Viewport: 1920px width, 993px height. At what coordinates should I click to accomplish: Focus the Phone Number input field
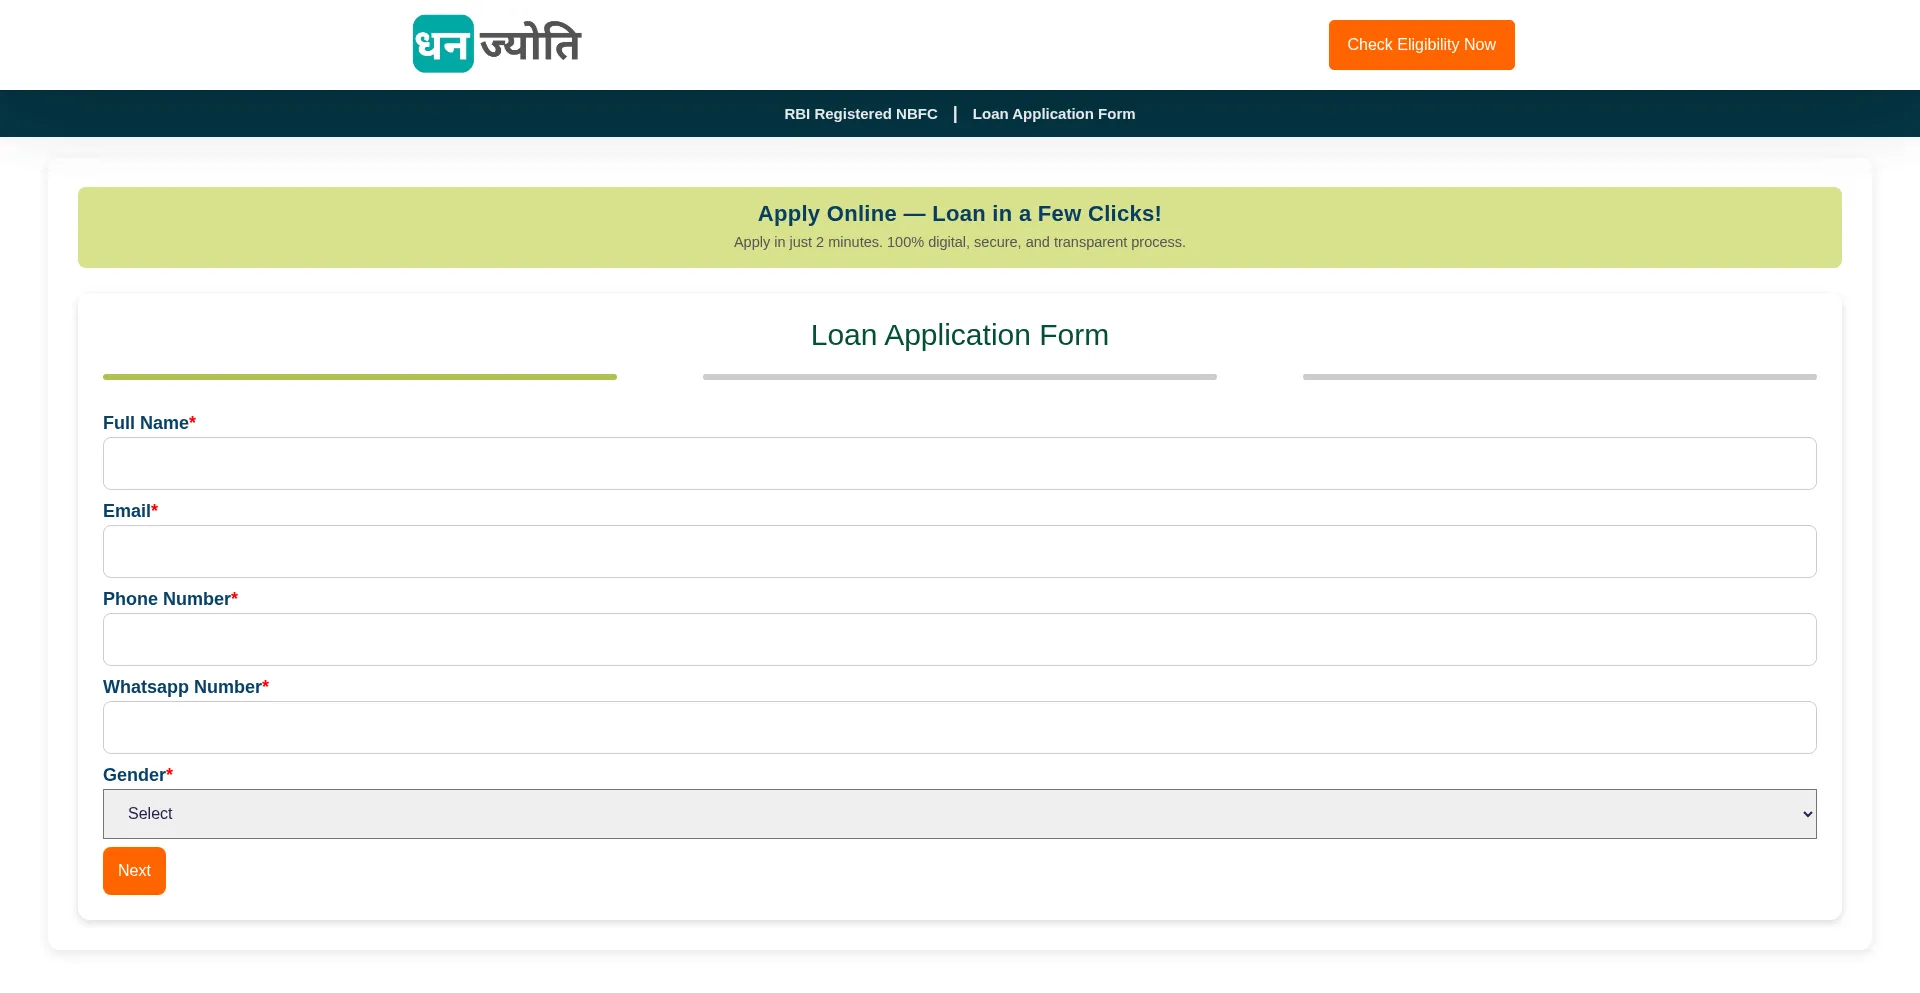click(x=959, y=639)
